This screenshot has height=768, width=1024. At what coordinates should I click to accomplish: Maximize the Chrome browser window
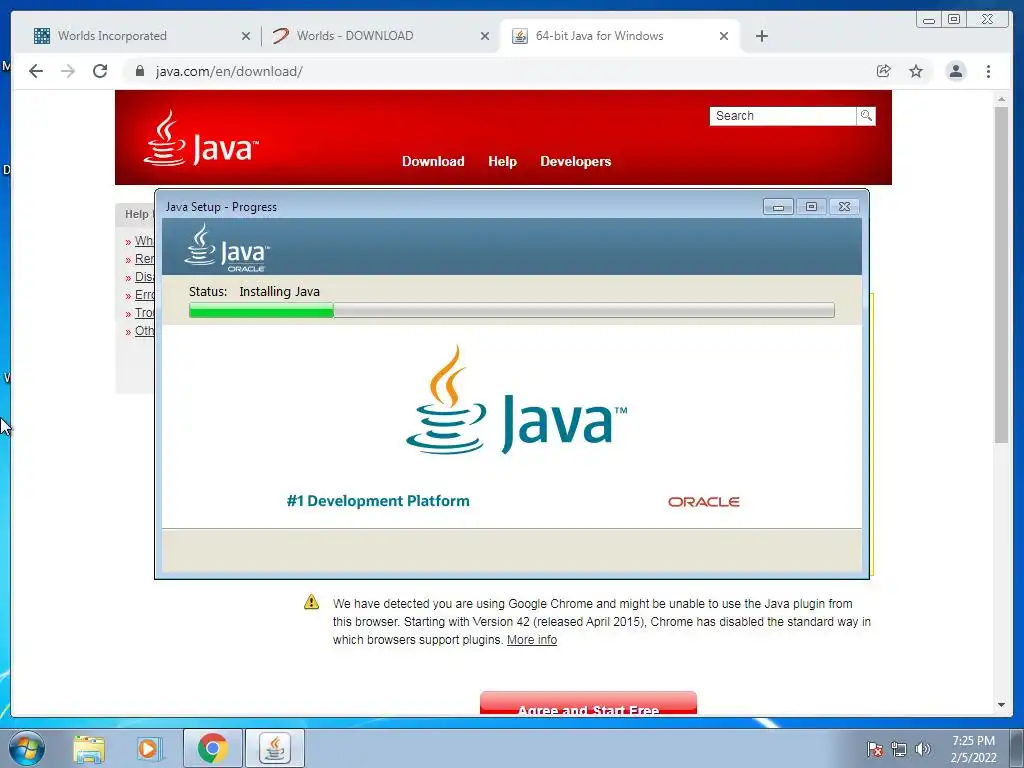pyautogui.click(x=954, y=20)
